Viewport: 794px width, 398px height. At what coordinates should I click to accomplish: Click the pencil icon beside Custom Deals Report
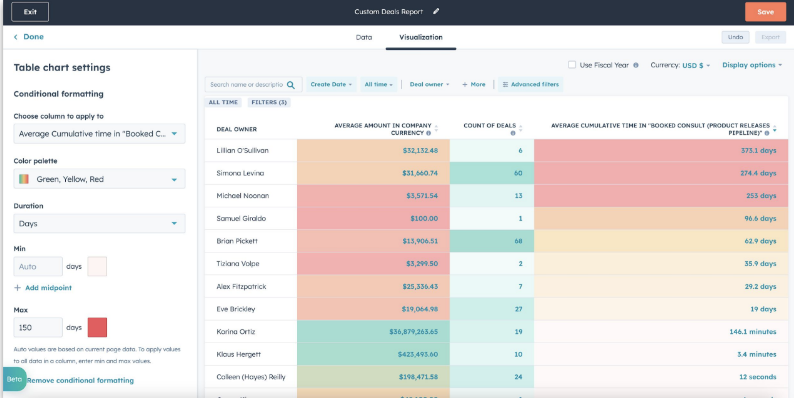[x=436, y=11]
